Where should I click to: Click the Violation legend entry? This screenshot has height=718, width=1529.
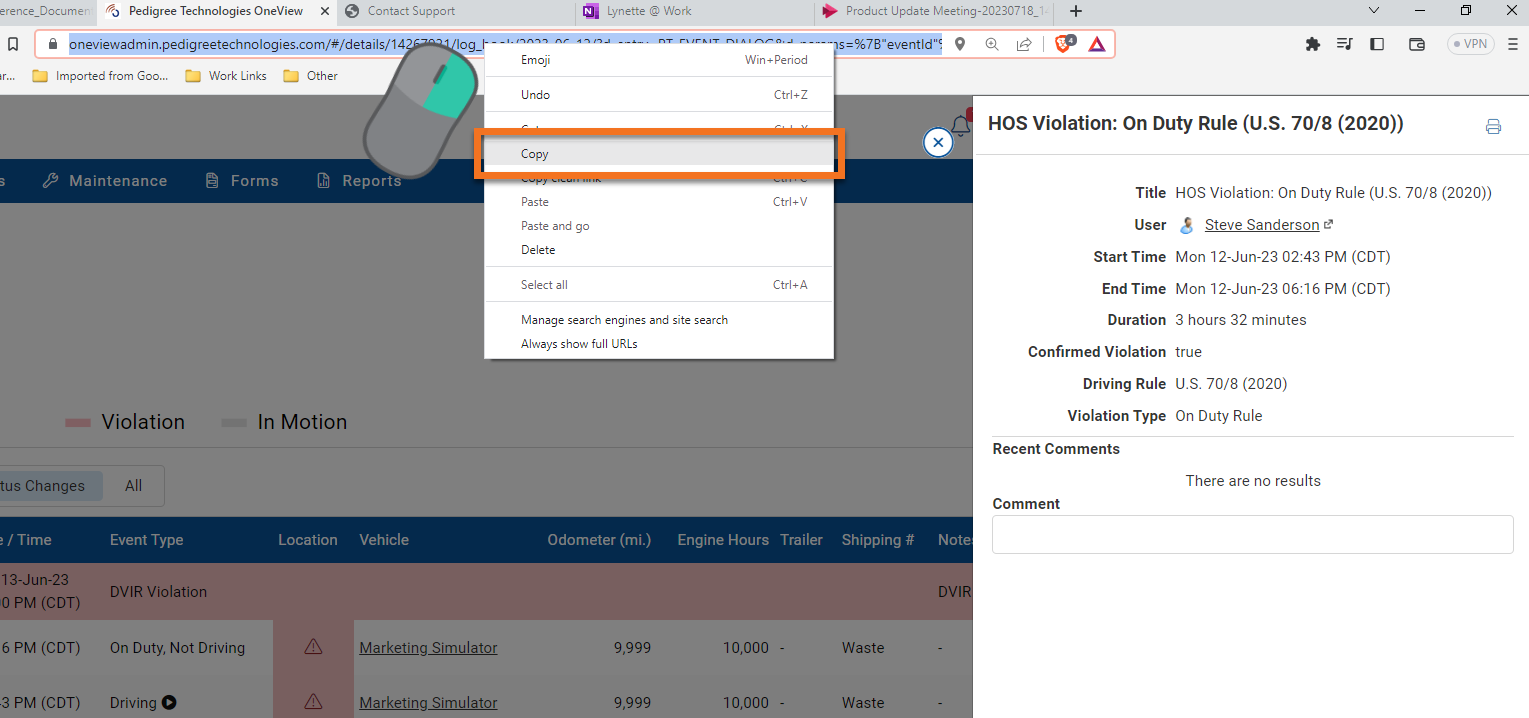point(125,422)
